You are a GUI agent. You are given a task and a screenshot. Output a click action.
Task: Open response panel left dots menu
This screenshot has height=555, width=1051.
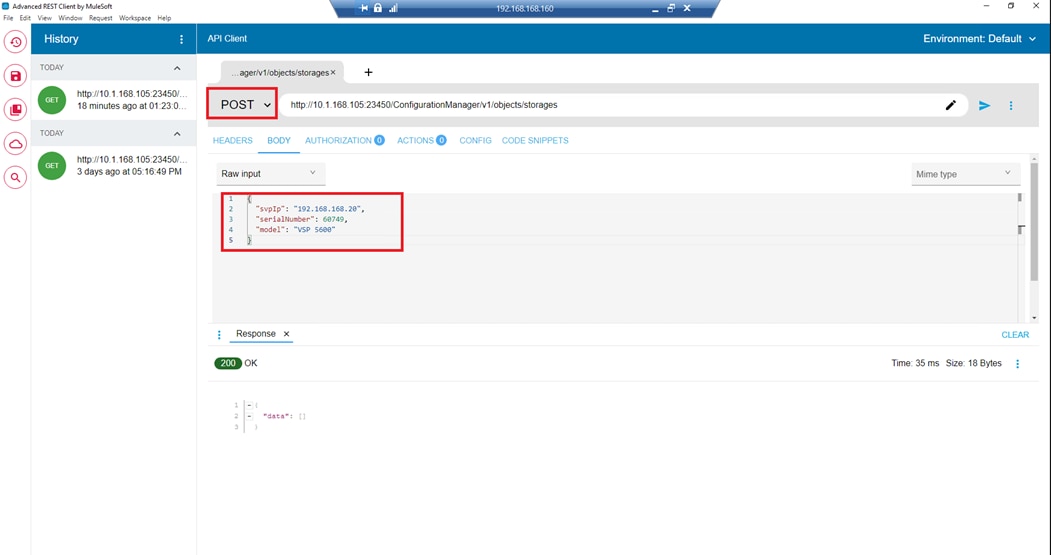click(219, 334)
